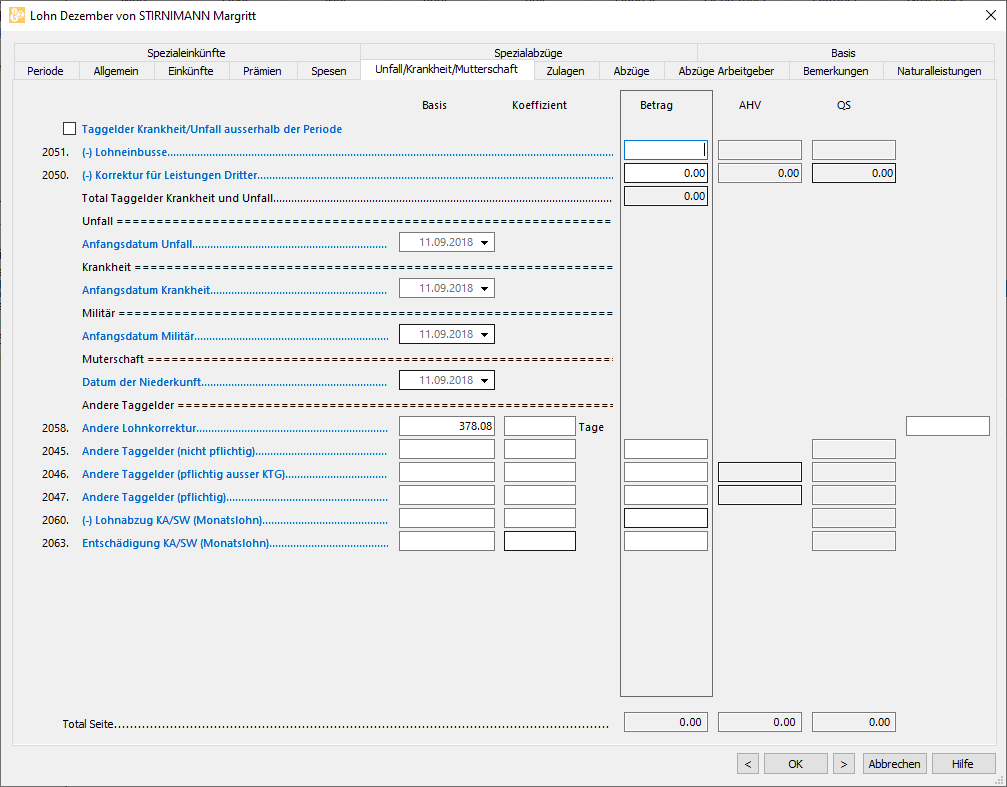Click the payroll app icon in title bar
The height and width of the screenshot is (787, 1007).
[x=17, y=15]
